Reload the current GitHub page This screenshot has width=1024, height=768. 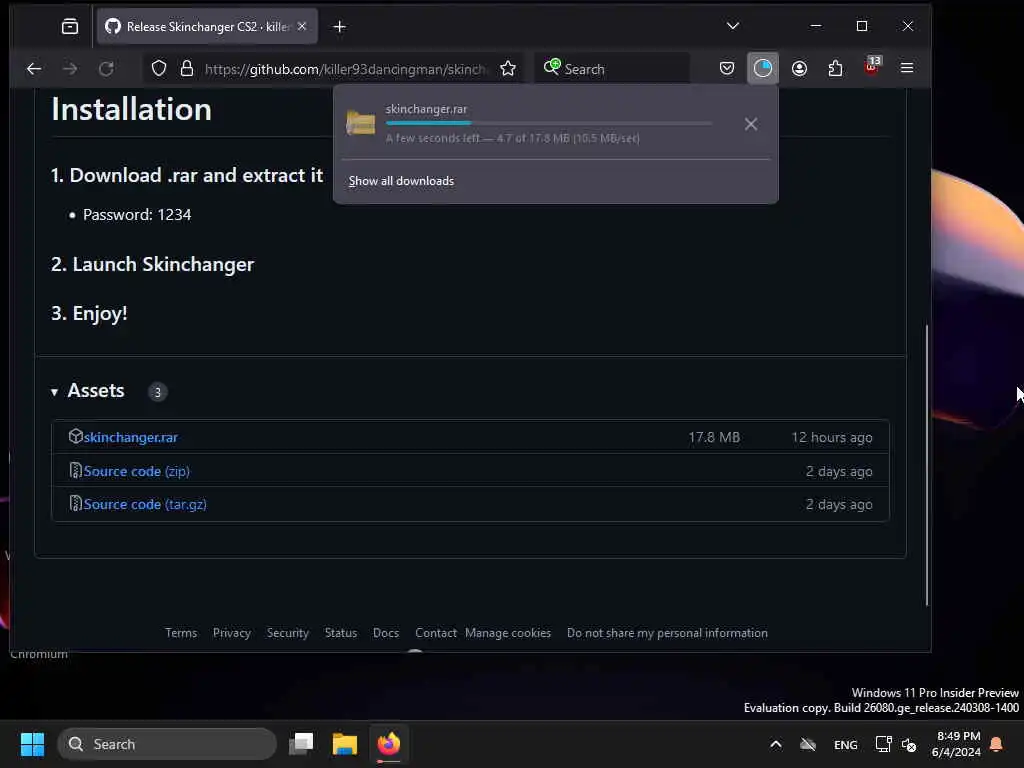(106, 69)
